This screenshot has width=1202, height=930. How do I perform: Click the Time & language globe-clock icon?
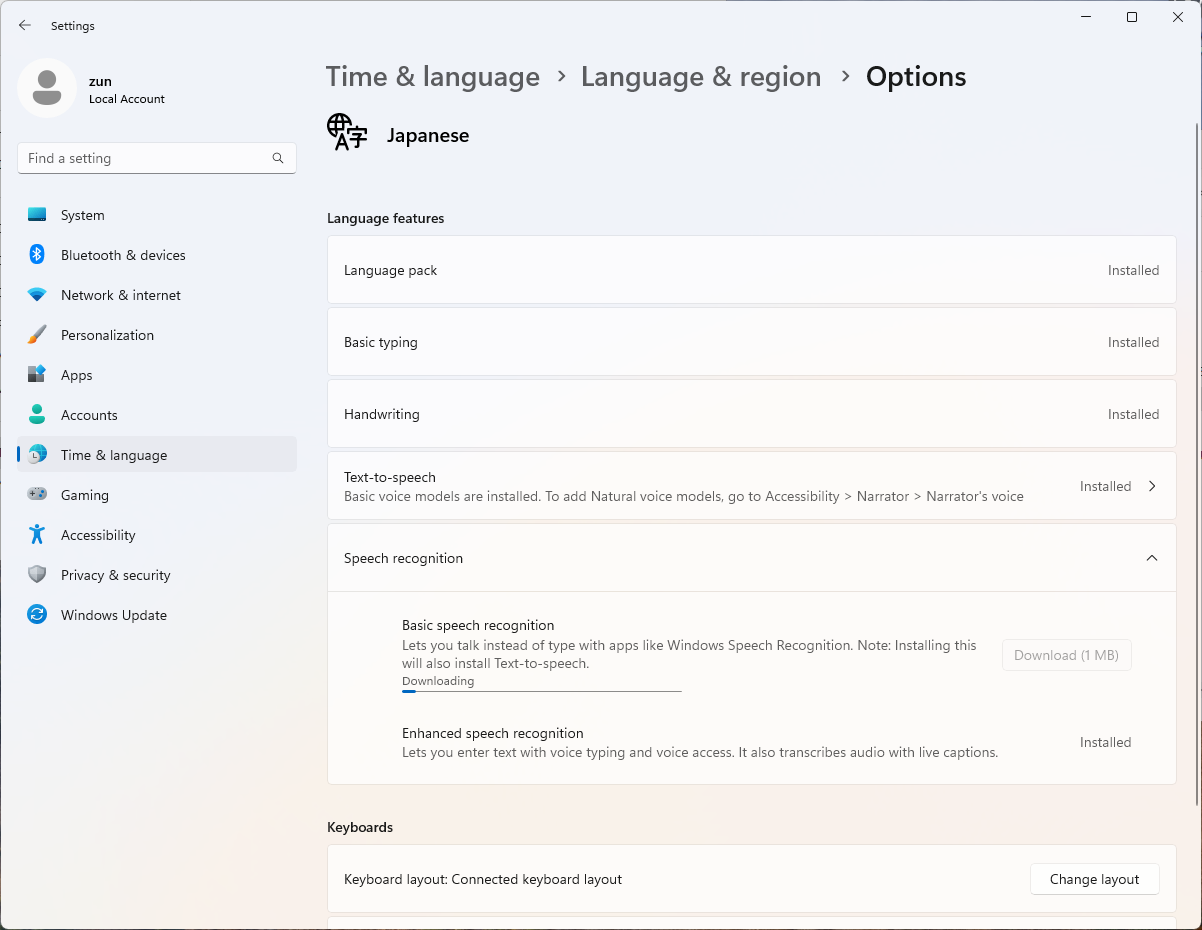coord(37,455)
